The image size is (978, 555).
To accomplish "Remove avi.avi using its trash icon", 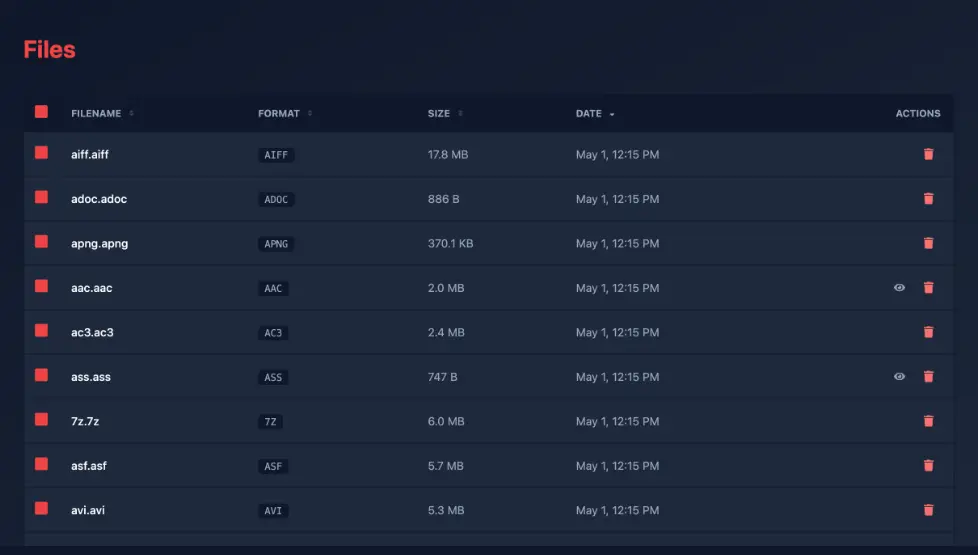I will point(928,510).
